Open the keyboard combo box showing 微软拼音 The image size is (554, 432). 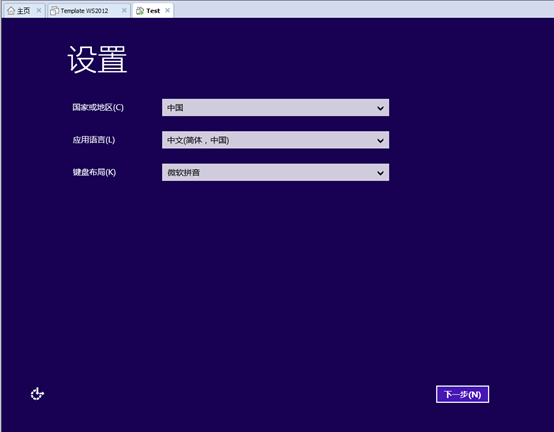(275, 172)
